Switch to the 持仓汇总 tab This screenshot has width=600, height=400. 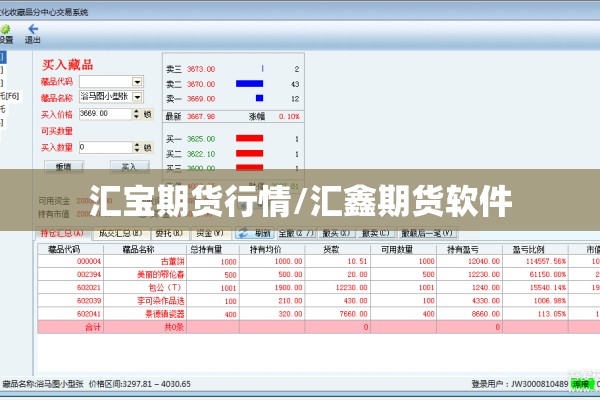coord(63,233)
